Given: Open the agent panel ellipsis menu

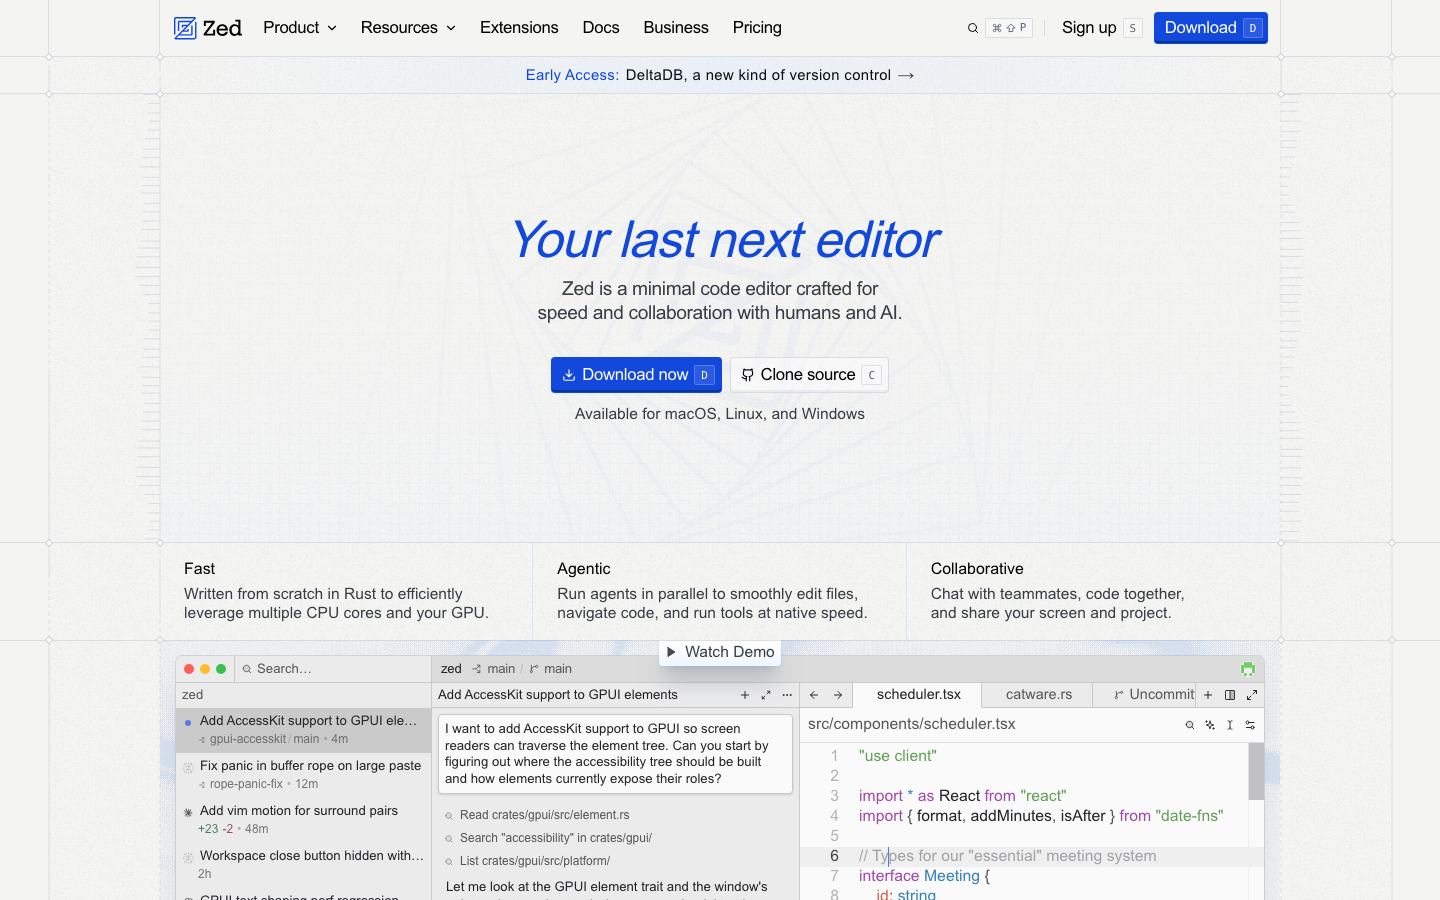Looking at the screenshot, I should pyautogui.click(x=787, y=695).
